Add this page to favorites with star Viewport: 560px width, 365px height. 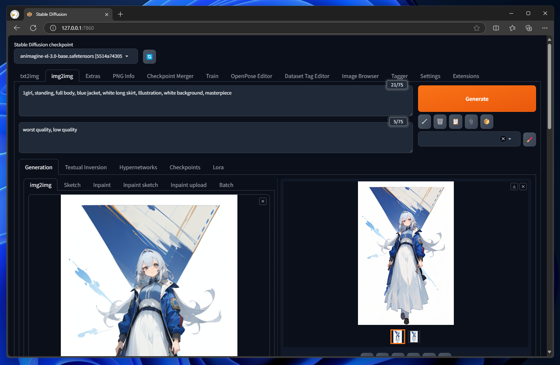pos(476,28)
